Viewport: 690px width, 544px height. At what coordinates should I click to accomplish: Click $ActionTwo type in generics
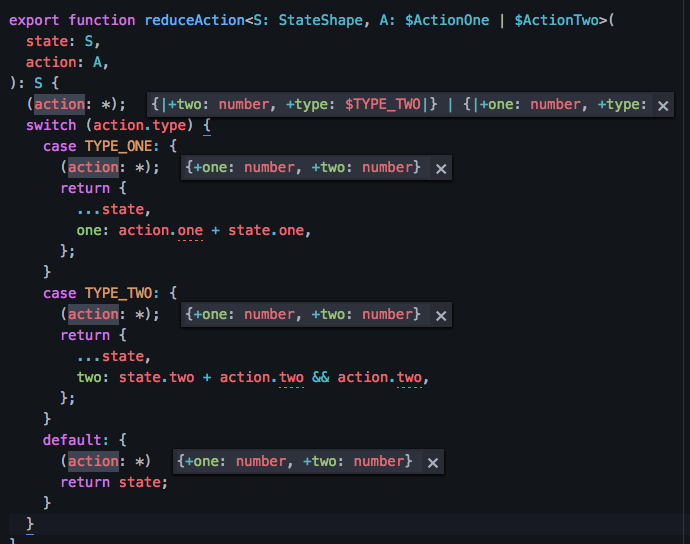click(557, 20)
